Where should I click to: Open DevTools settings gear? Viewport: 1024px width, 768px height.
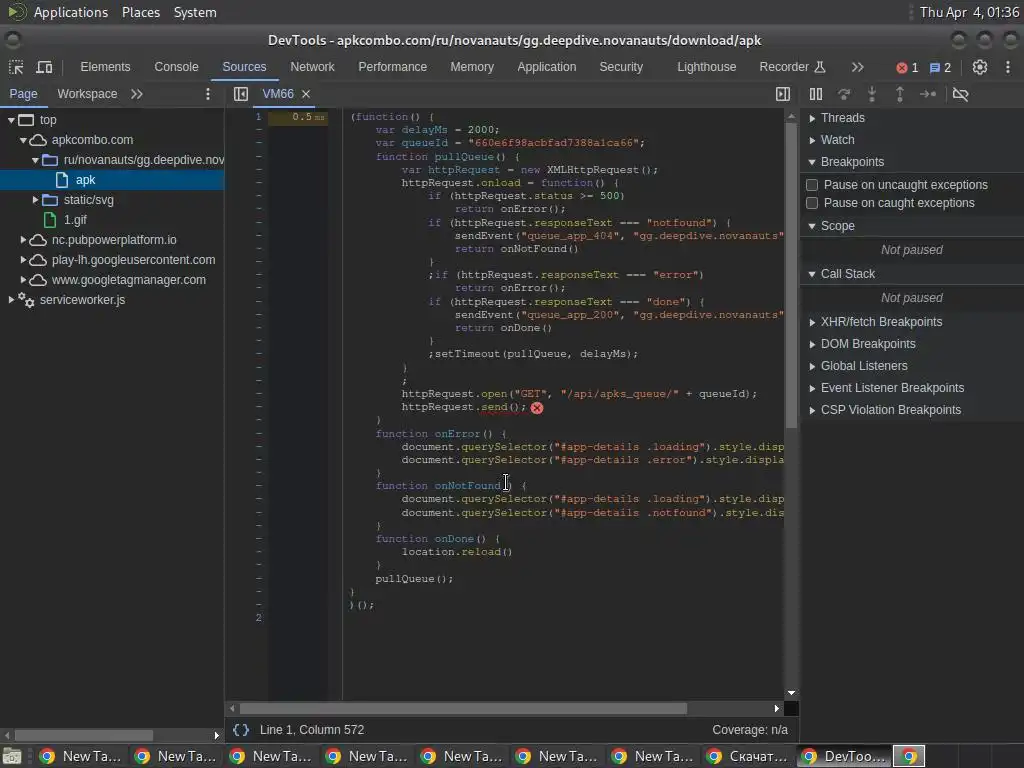(x=980, y=67)
